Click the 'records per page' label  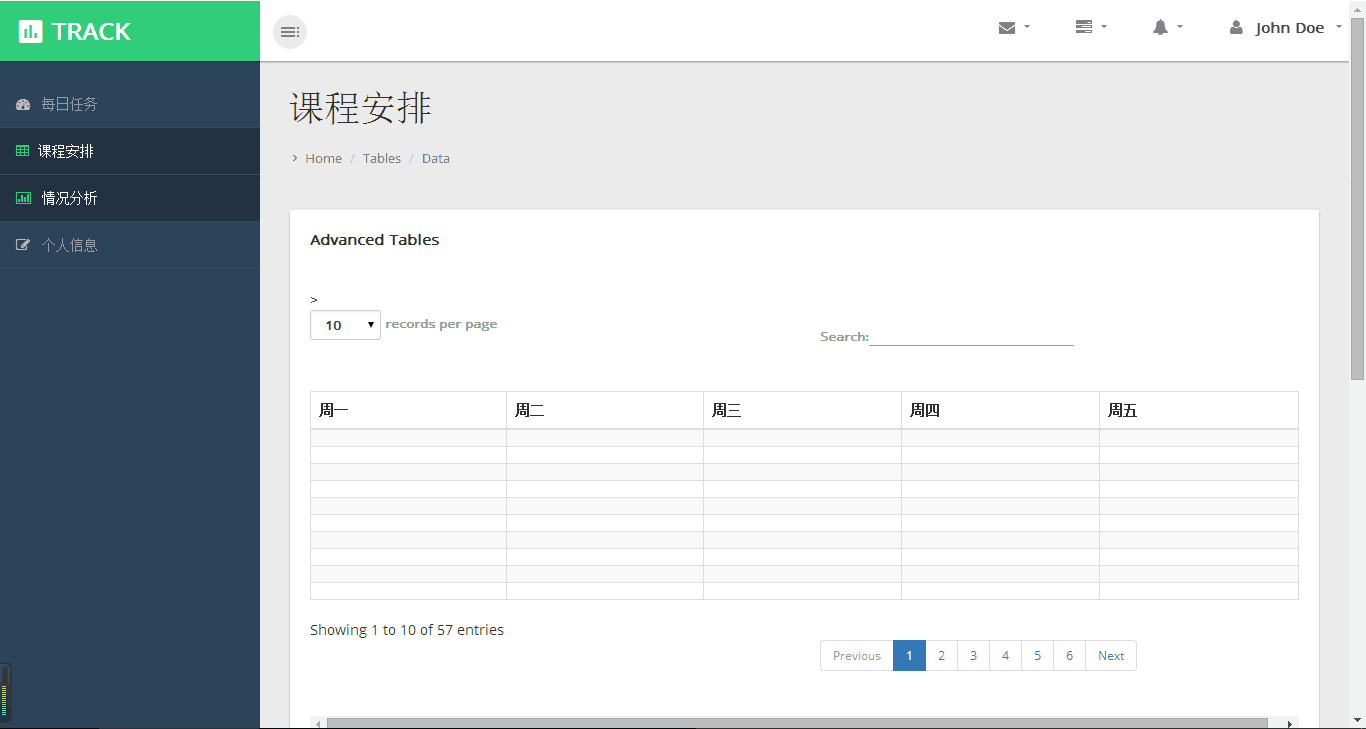coord(441,324)
